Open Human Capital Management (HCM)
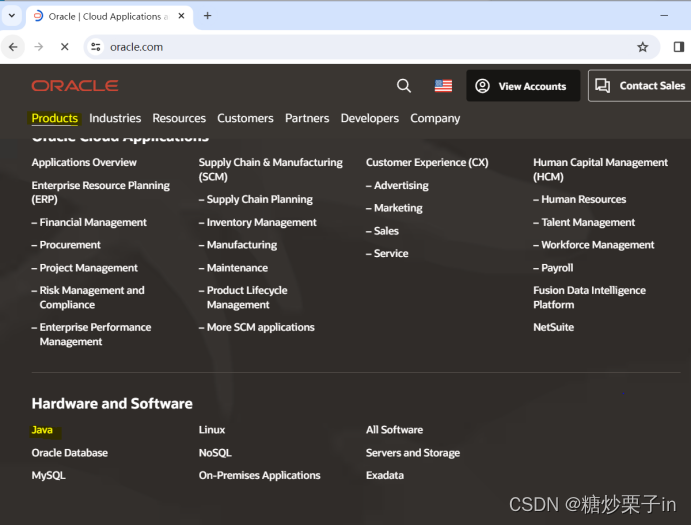The height and width of the screenshot is (525, 692). point(600,169)
